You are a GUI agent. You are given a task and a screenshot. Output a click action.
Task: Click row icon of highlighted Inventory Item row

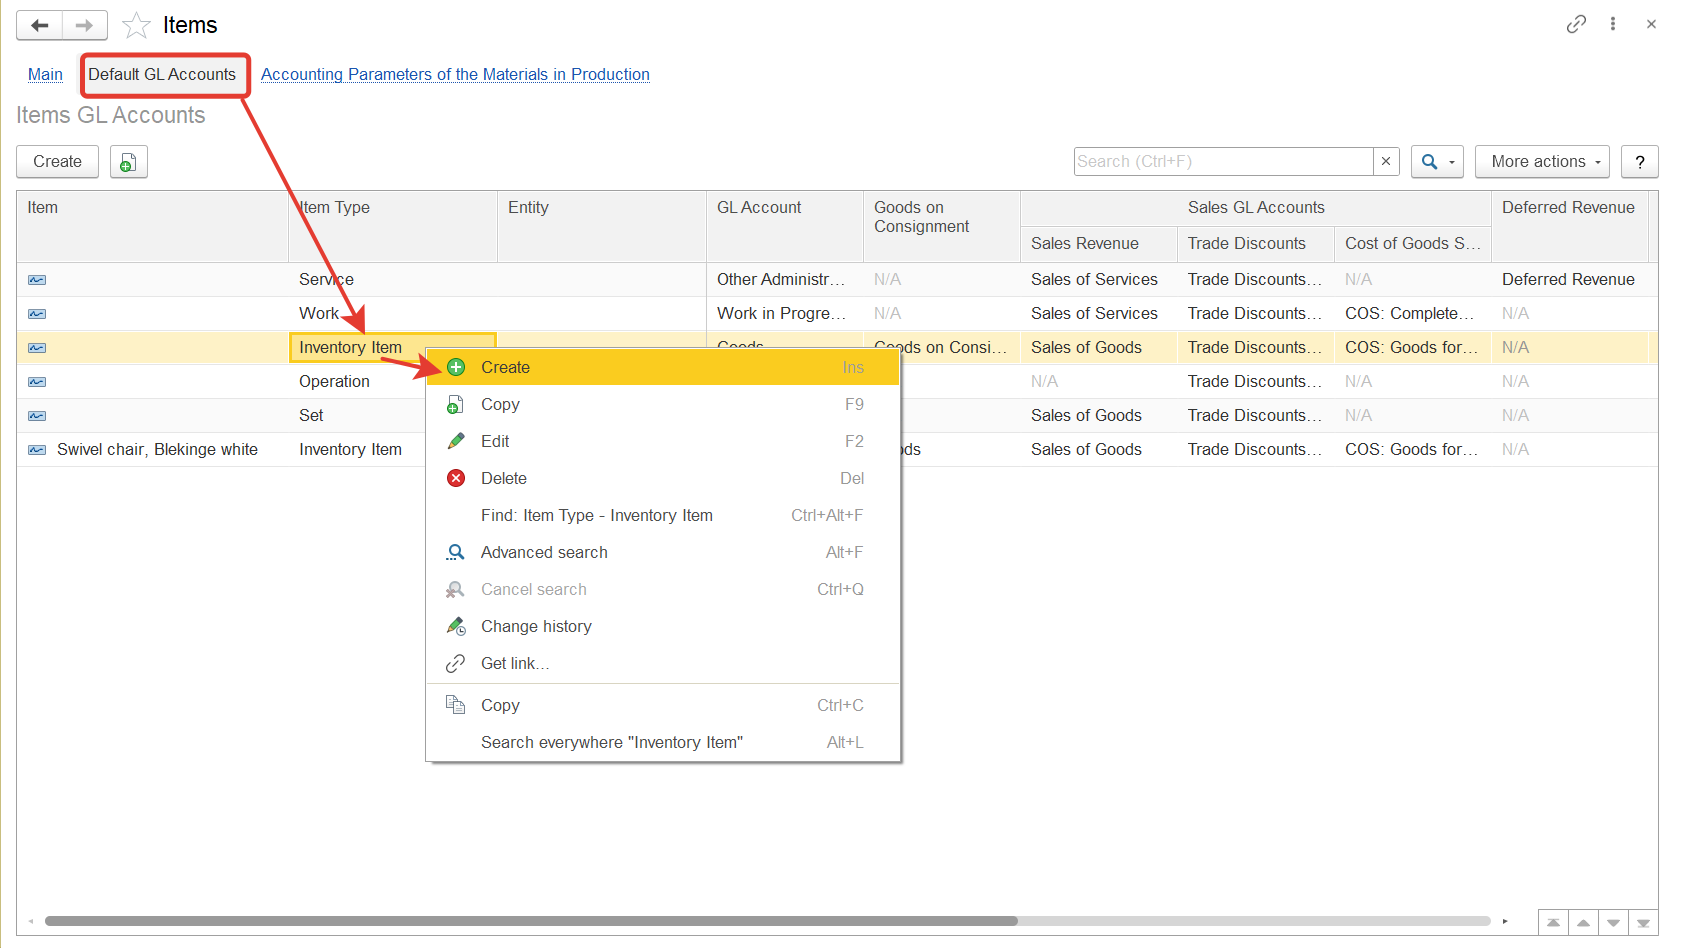coord(37,348)
